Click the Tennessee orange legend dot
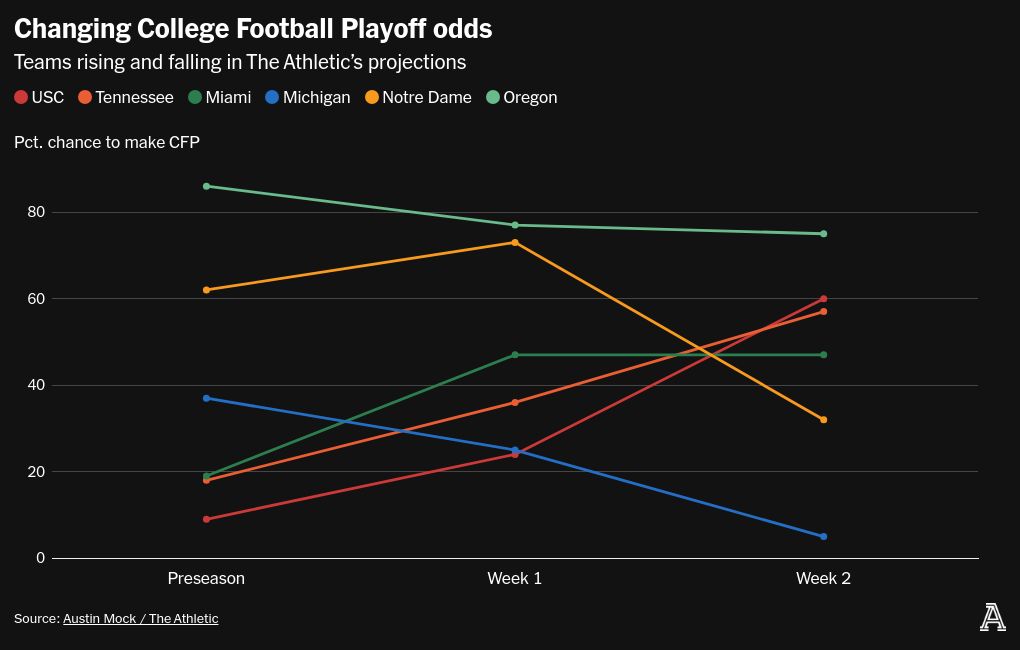Screen dimensions: 1020x650 [85, 98]
